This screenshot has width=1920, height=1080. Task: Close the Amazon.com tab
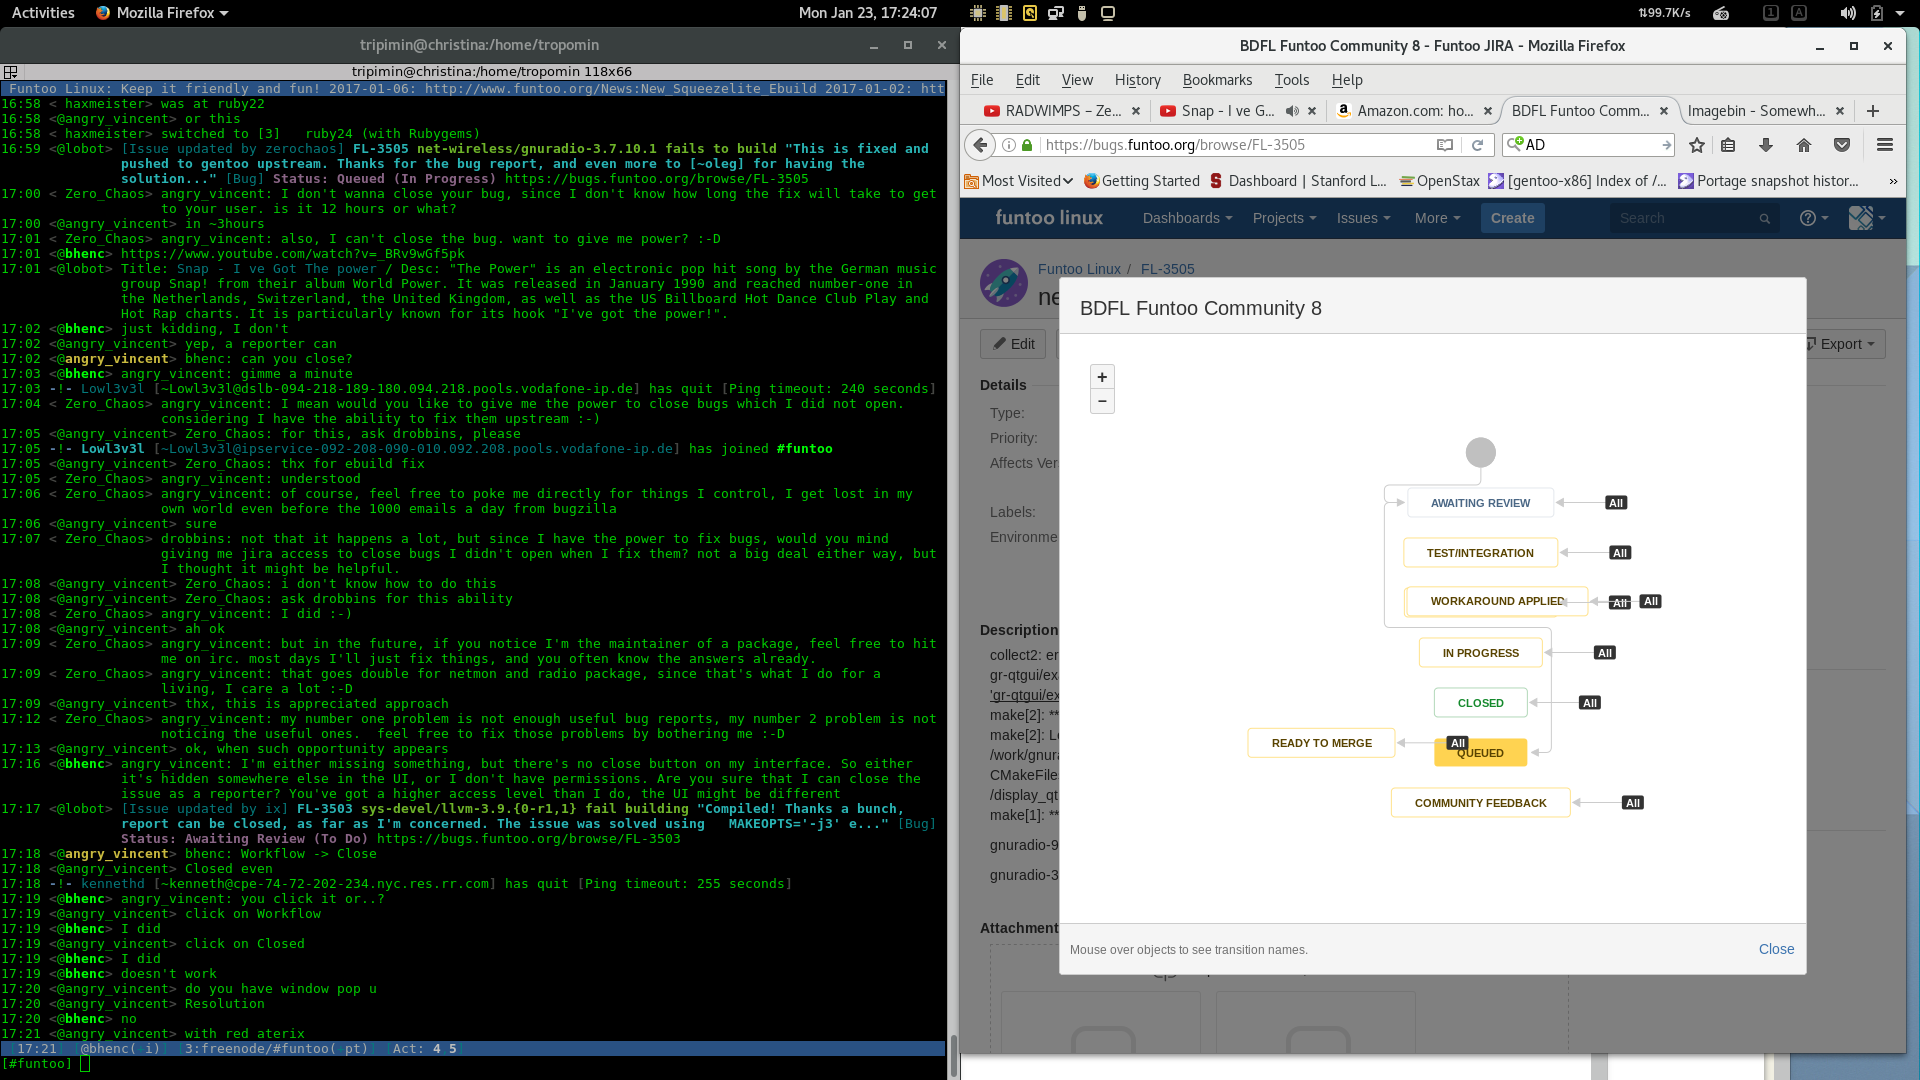[x=1488, y=111]
